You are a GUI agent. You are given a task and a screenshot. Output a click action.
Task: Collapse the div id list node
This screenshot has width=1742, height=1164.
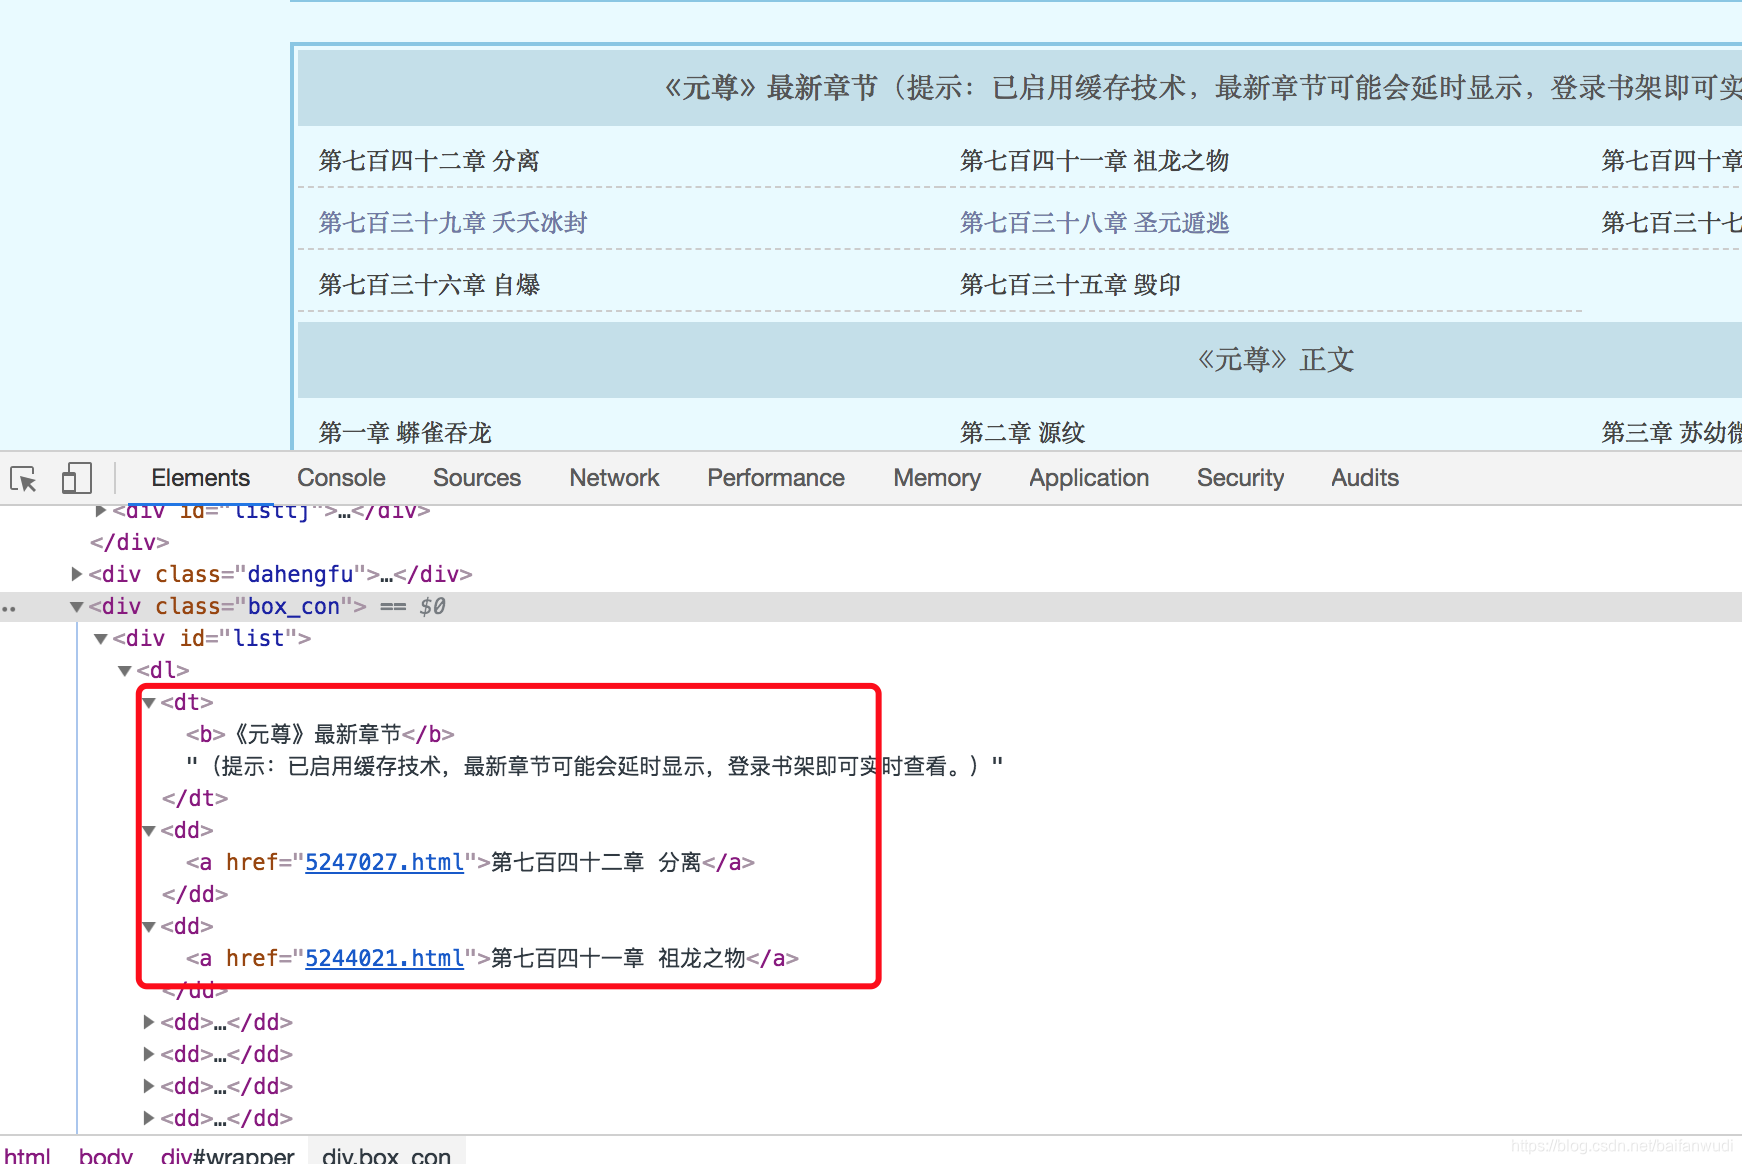tap(101, 638)
